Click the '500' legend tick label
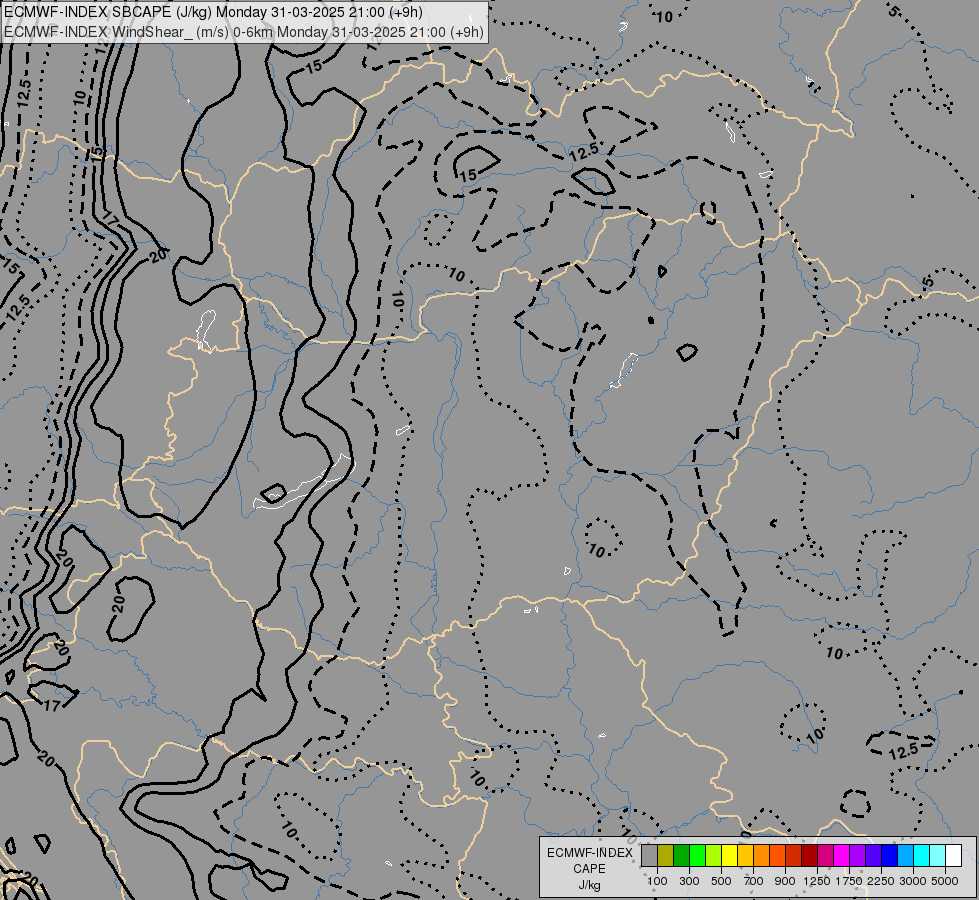 click(721, 881)
